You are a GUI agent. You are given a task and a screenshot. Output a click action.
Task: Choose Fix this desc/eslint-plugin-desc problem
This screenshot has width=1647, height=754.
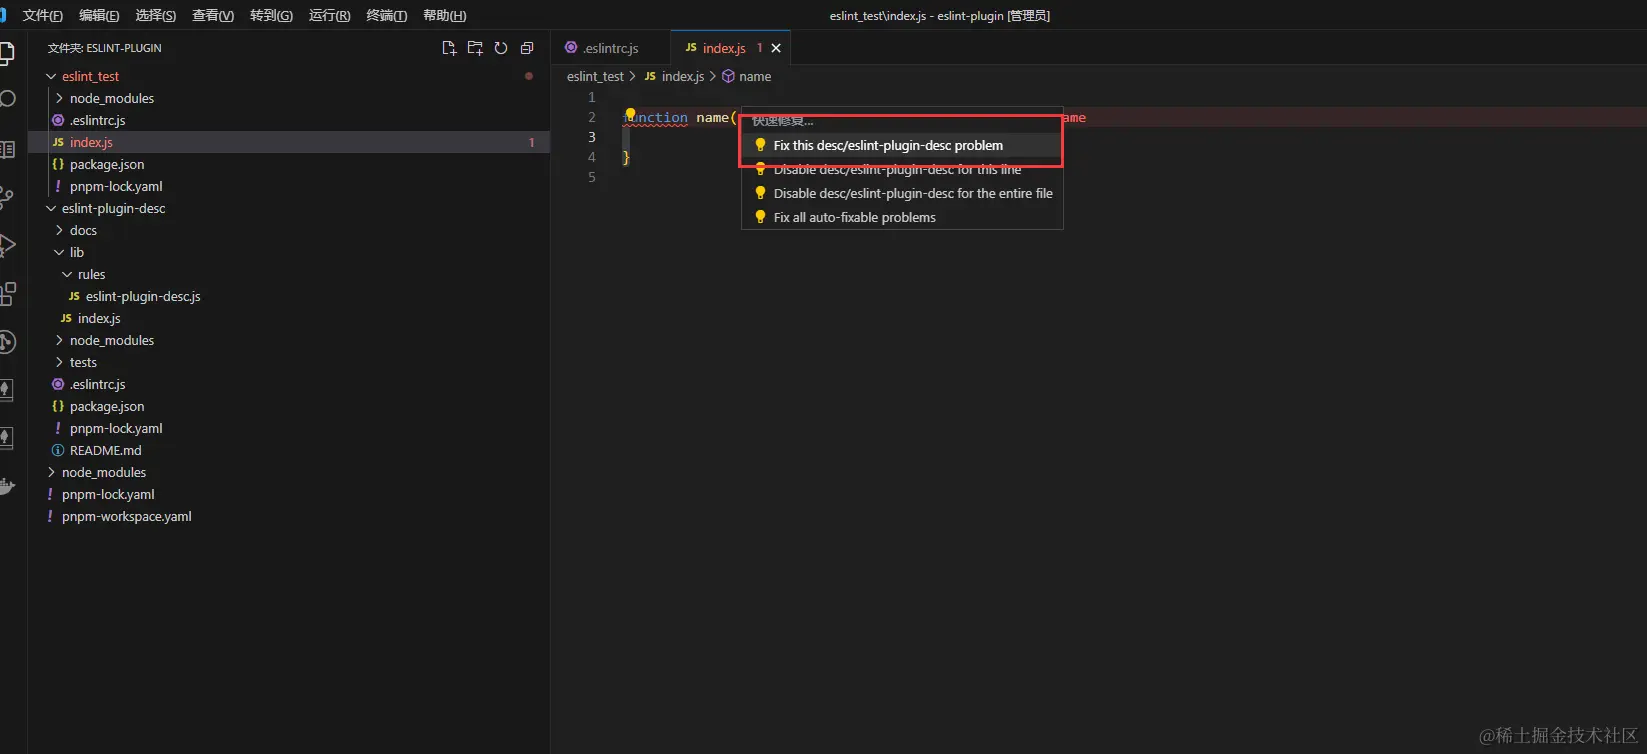[902, 145]
